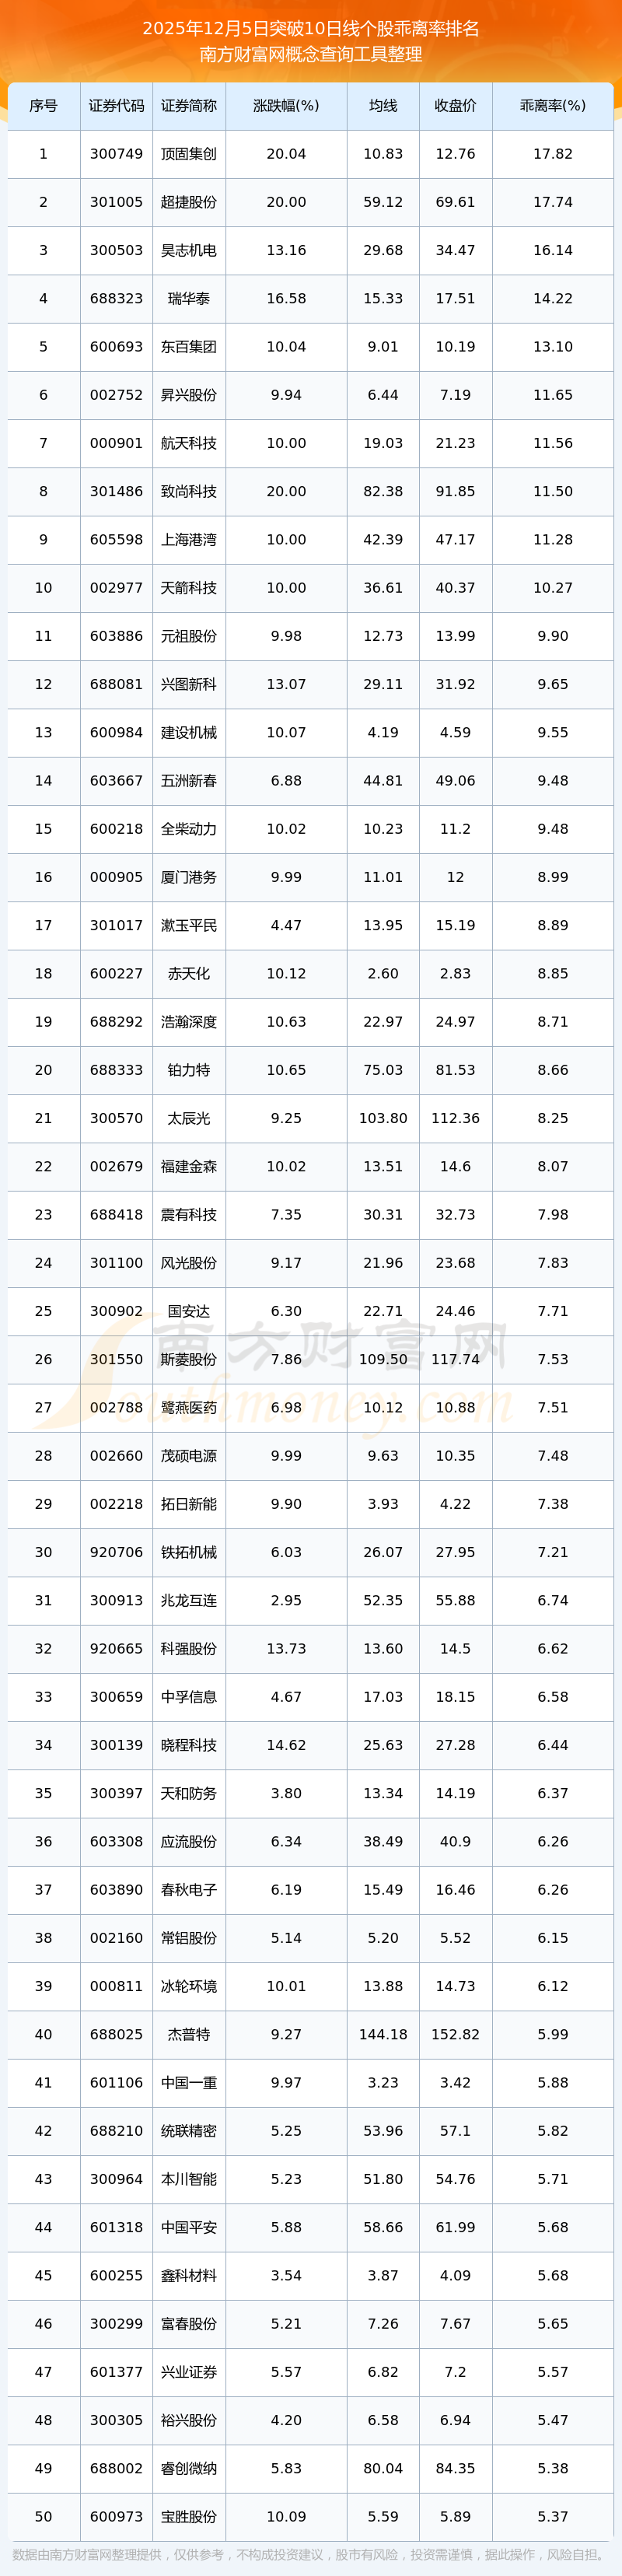
Task: Select stock name 赤天化
Action: pos(189,973)
